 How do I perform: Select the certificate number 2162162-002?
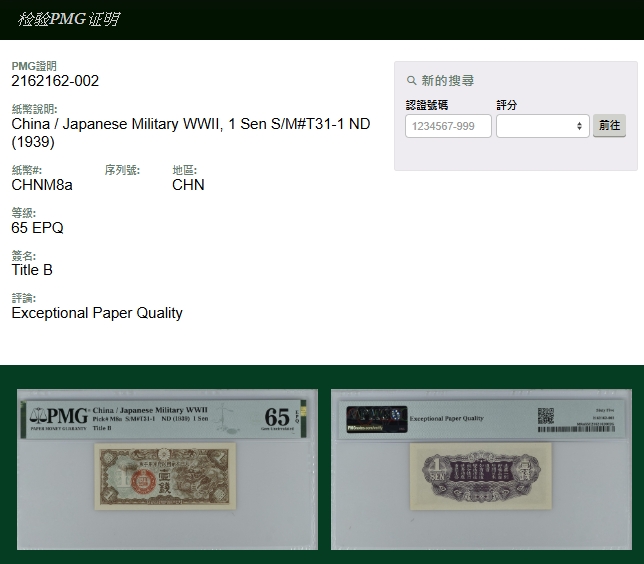(x=55, y=81)
